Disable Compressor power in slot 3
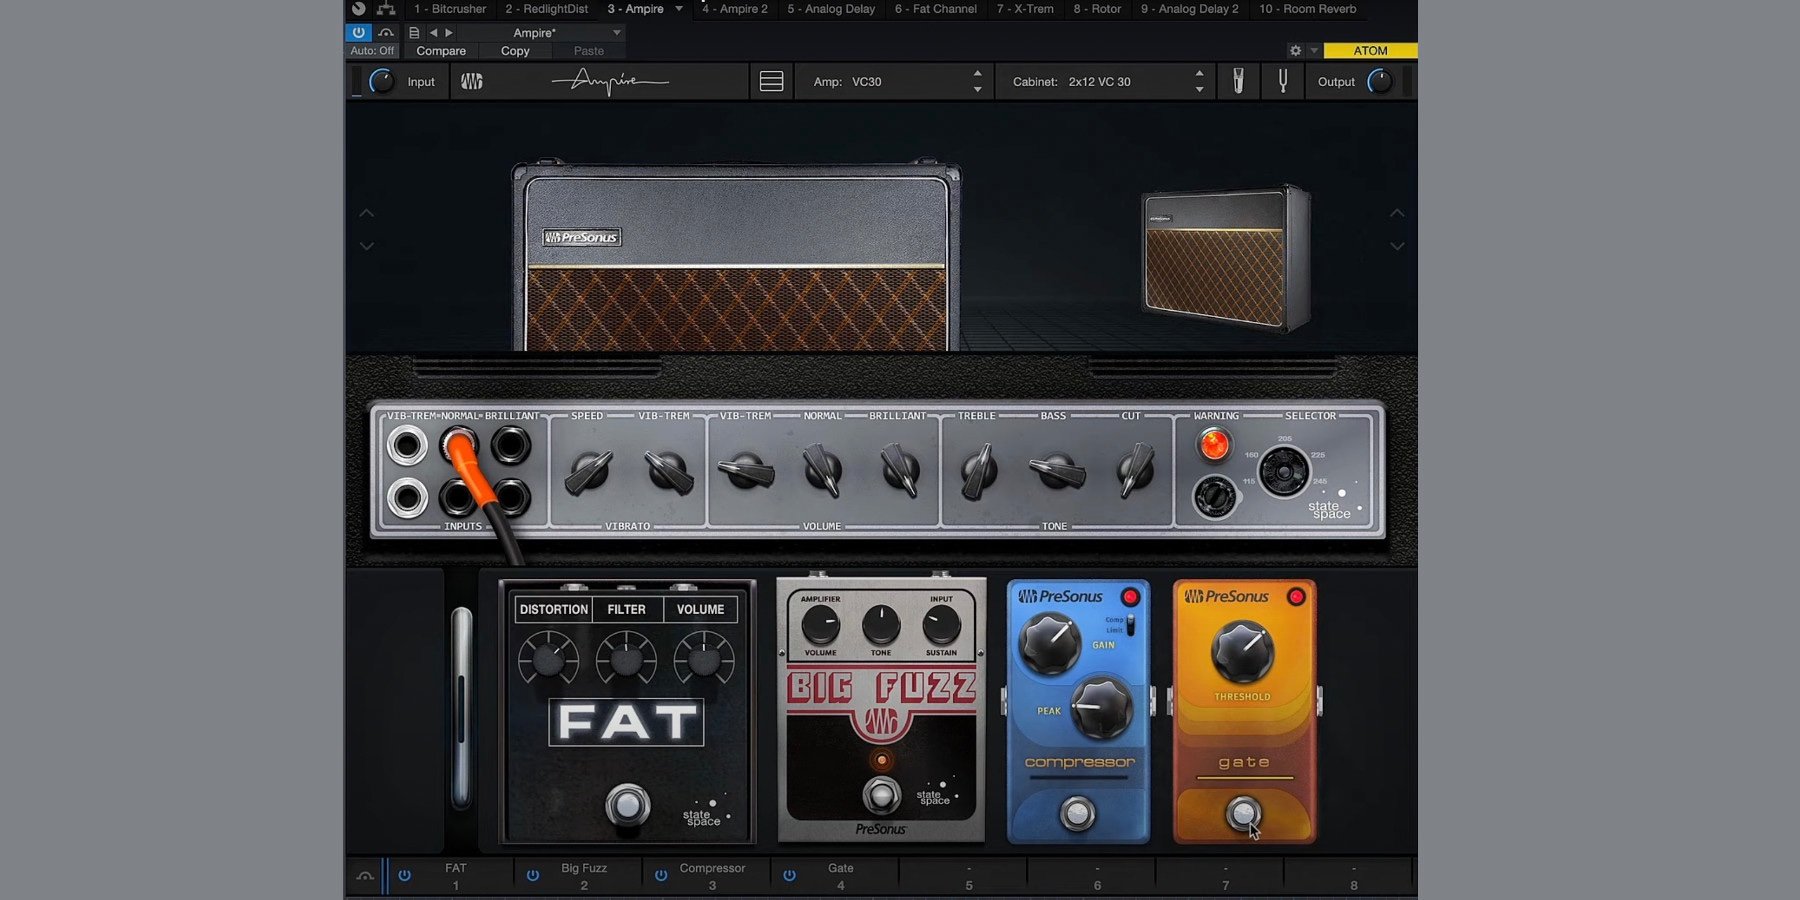The width and height of the screenshot is (1800, 900). 661,875
